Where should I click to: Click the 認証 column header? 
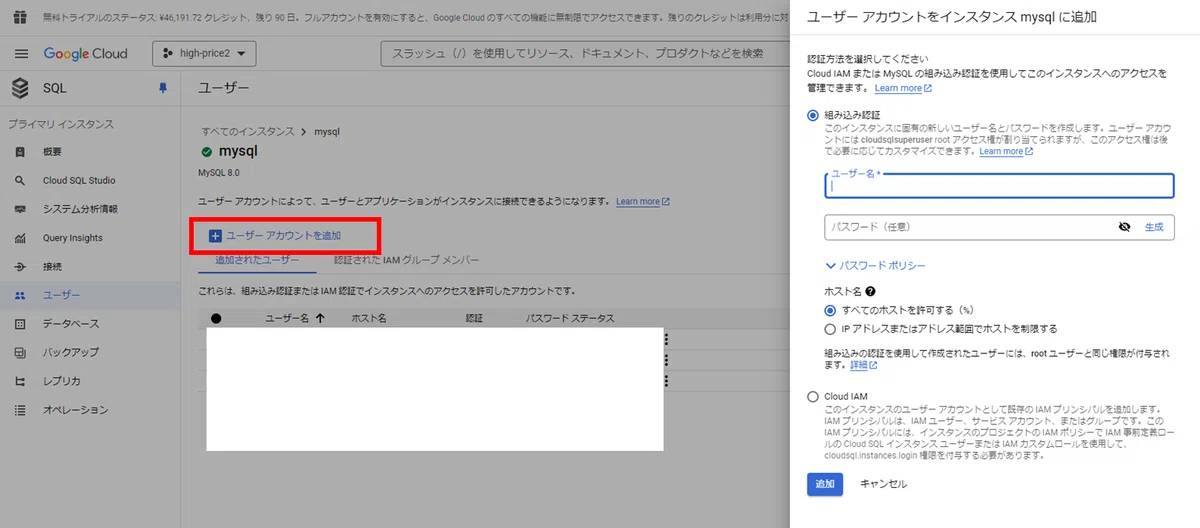click(x=474, y=318)
